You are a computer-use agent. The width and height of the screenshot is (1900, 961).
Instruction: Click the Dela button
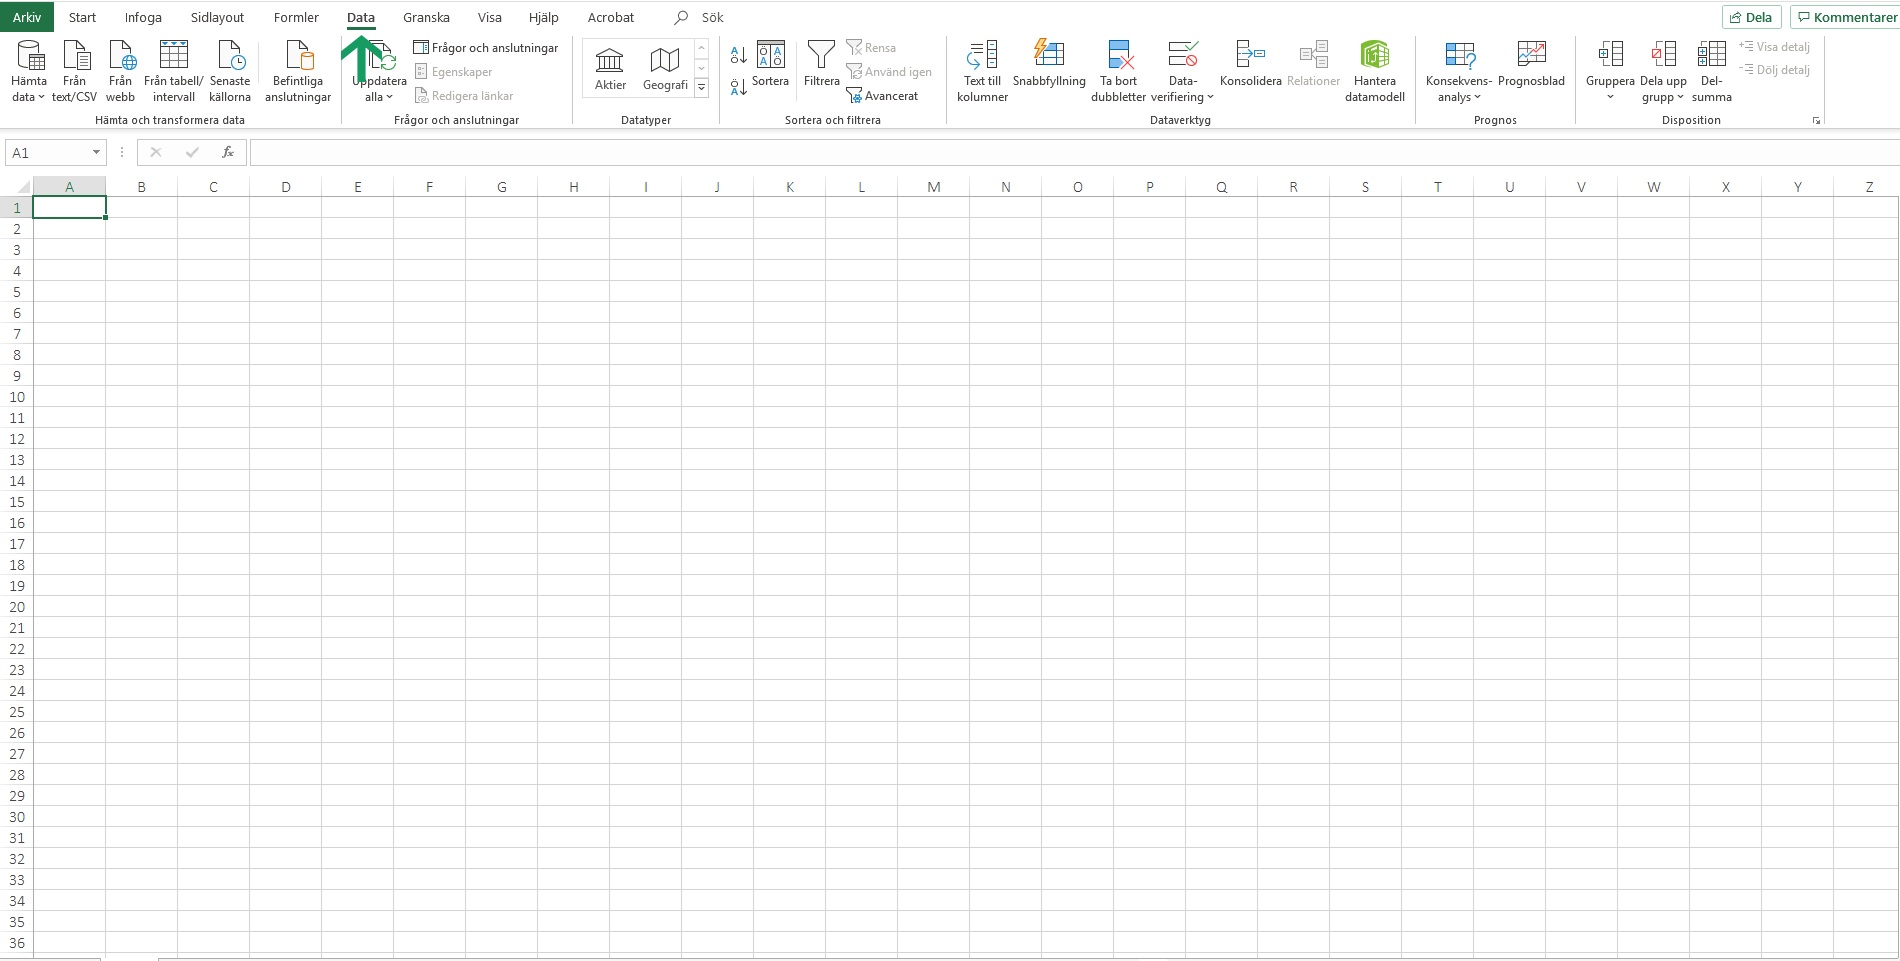1751,17
